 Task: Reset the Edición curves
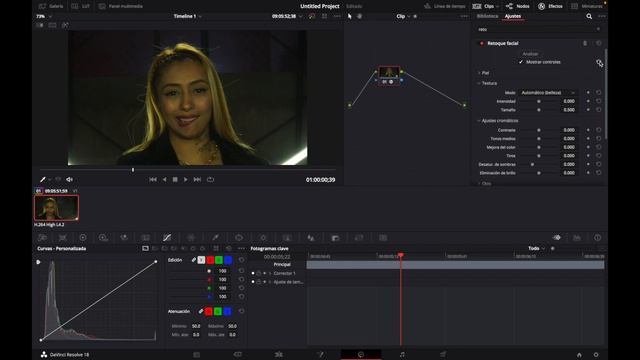[241, 260]
